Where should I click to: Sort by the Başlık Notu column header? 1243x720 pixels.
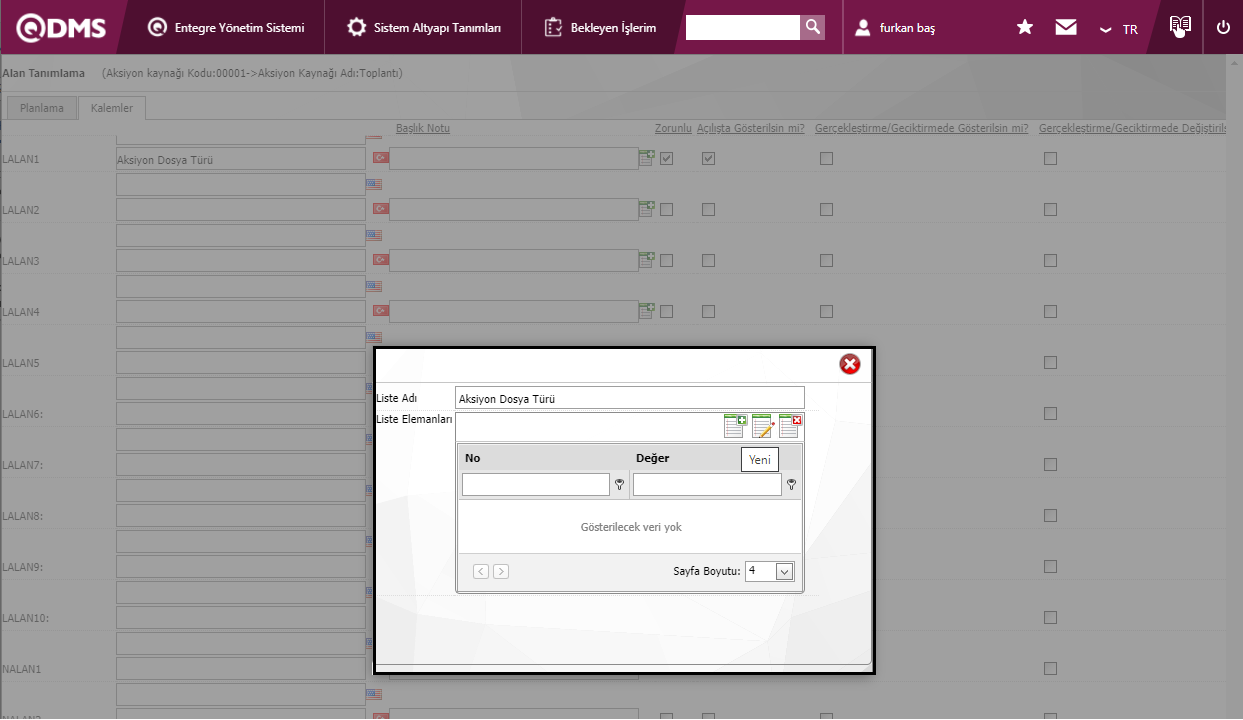point(423,128)
